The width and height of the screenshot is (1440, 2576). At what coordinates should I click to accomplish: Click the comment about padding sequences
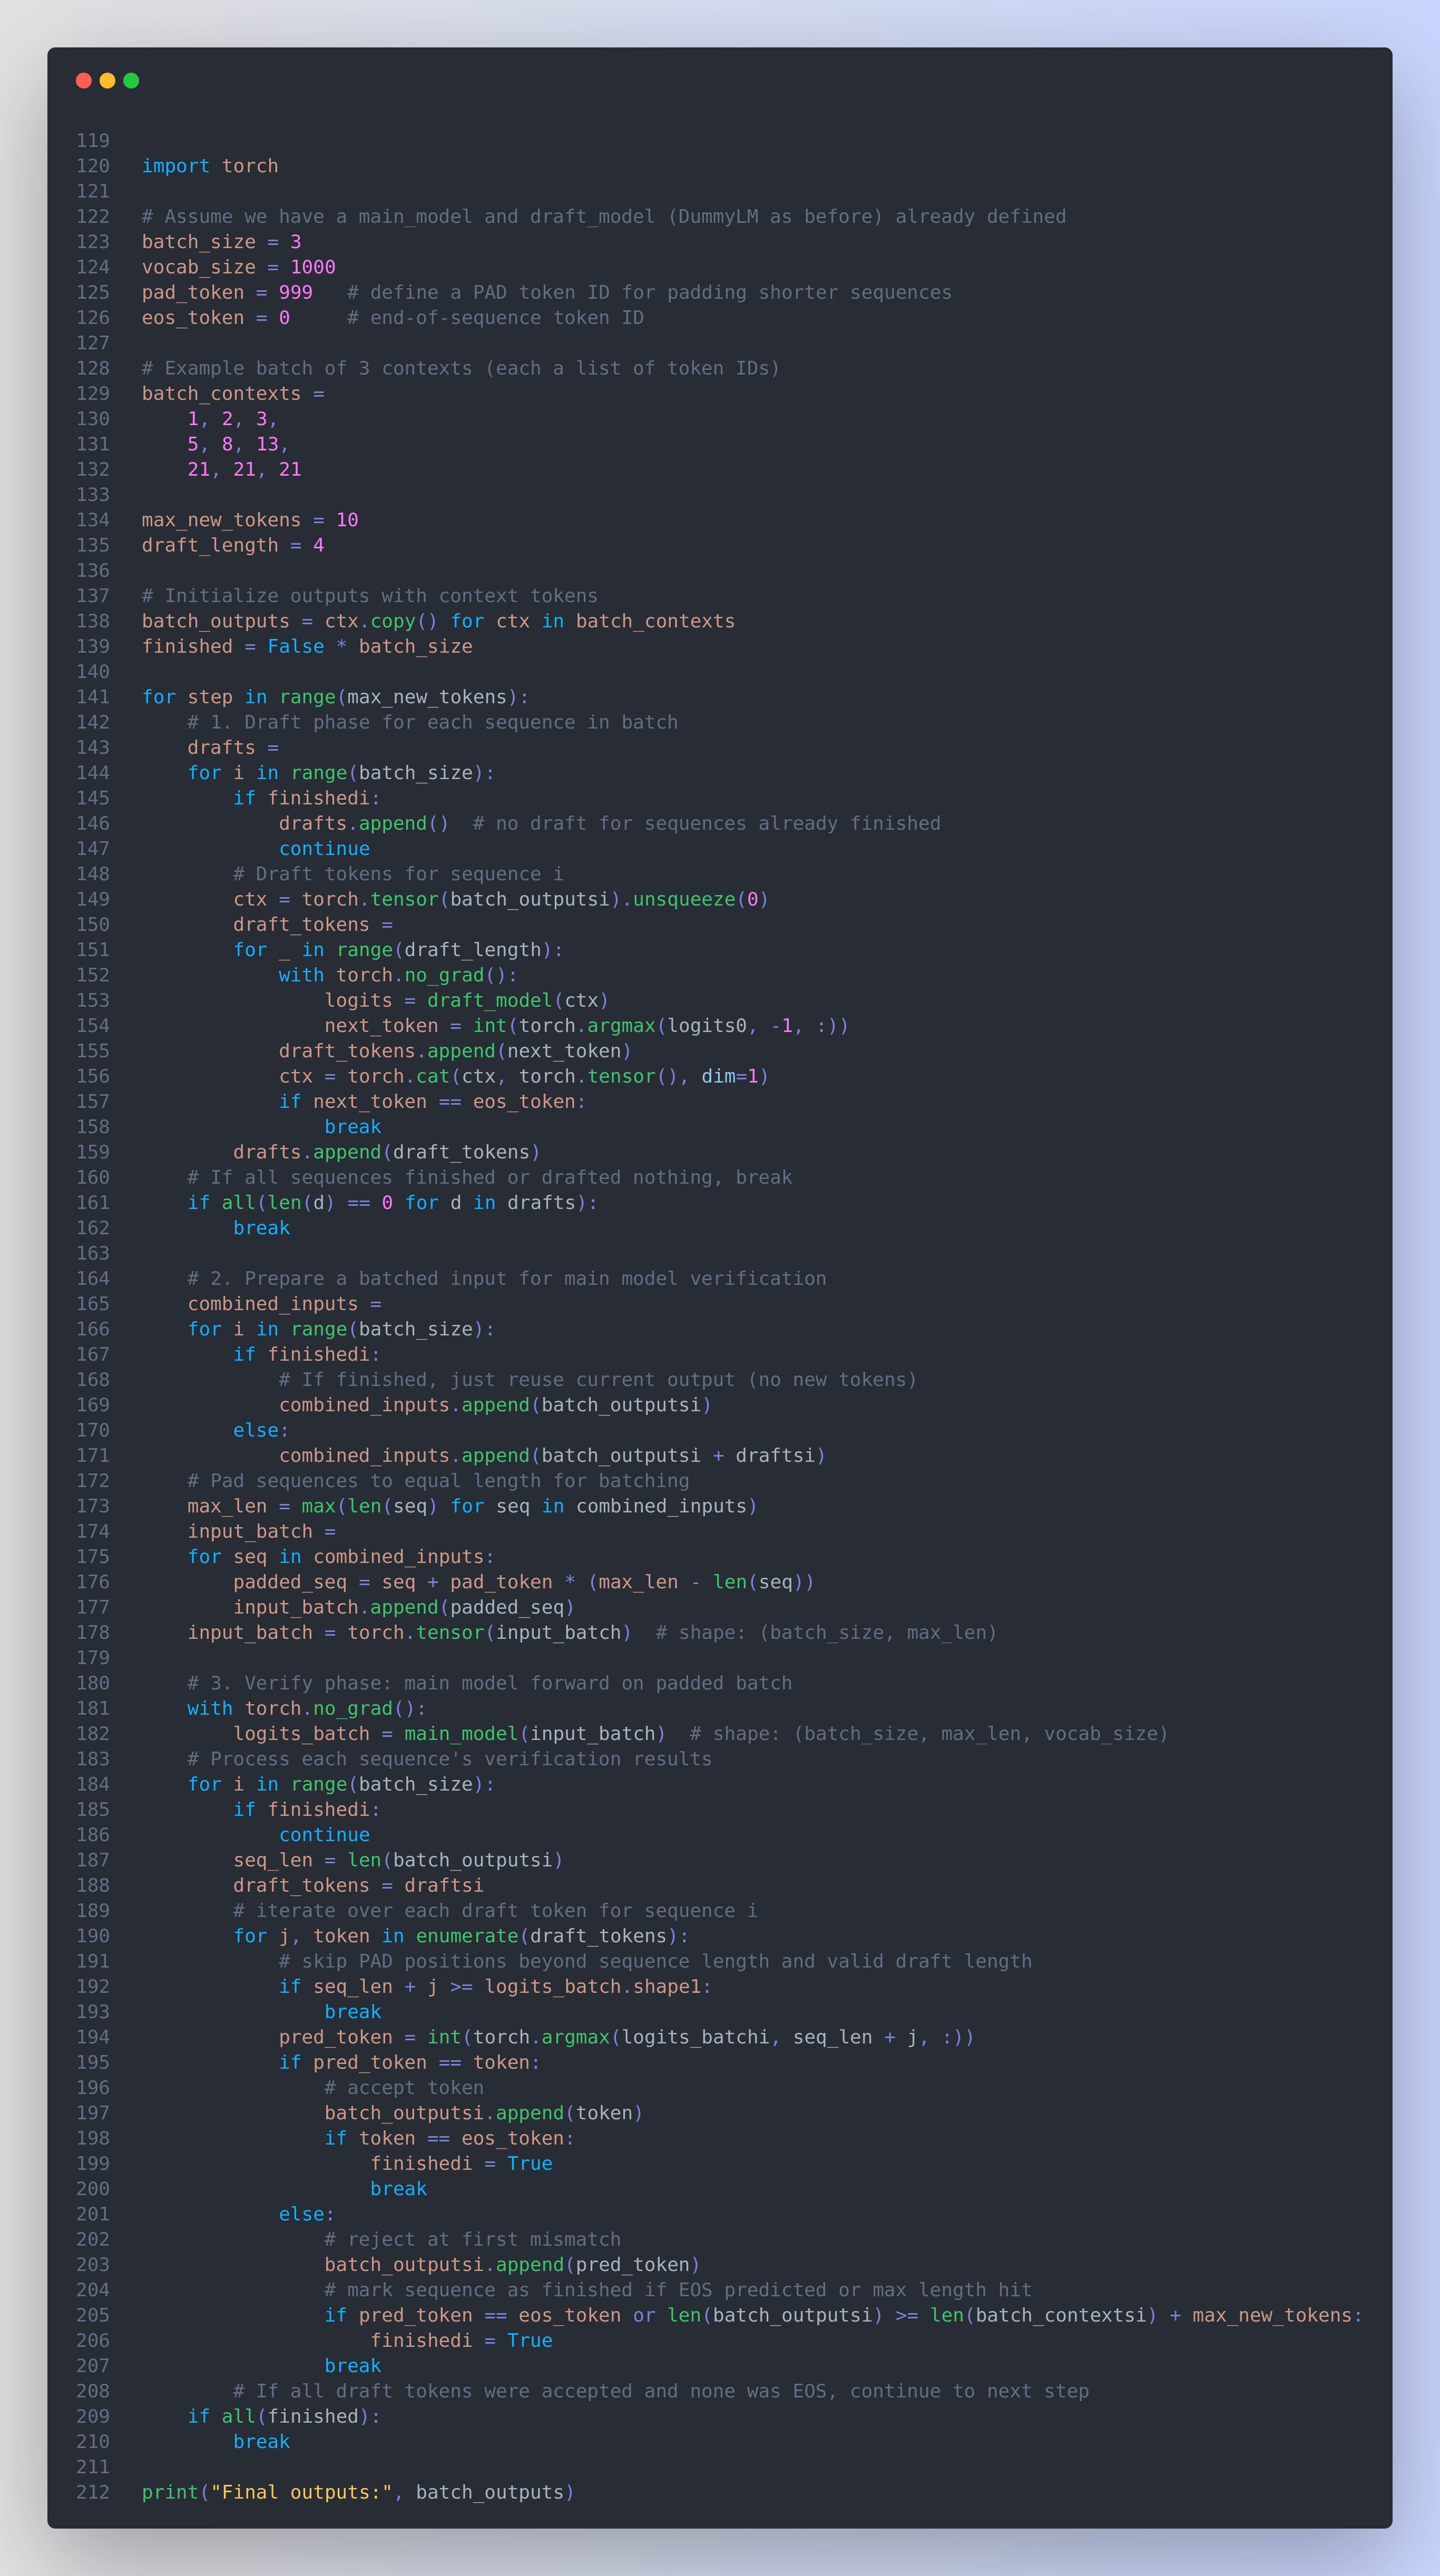pyautogui.click(x=438, y=1481)
